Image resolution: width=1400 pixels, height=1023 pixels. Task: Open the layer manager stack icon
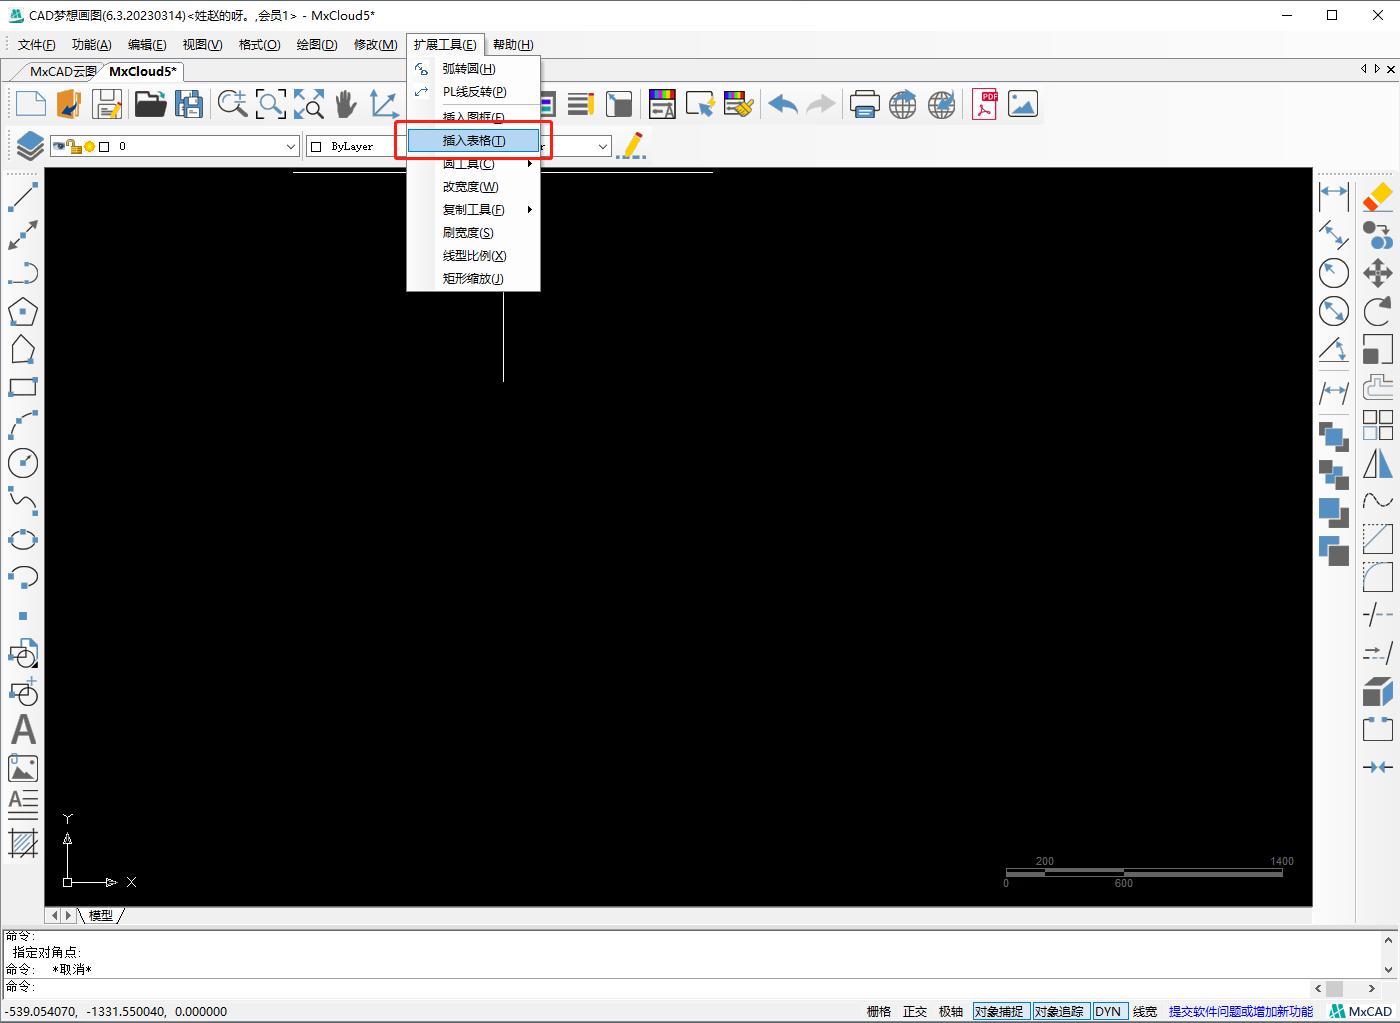coord(30,146)
